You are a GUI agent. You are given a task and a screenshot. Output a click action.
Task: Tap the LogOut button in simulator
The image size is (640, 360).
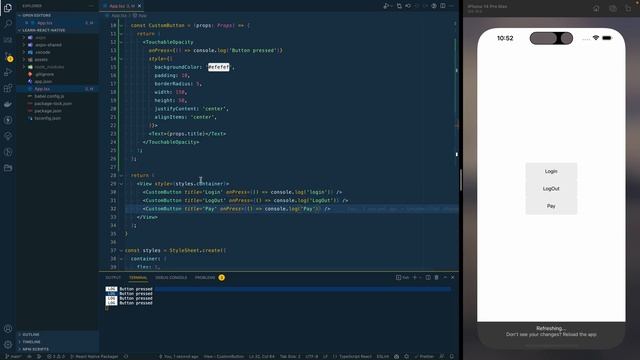[x=551, y=189]
